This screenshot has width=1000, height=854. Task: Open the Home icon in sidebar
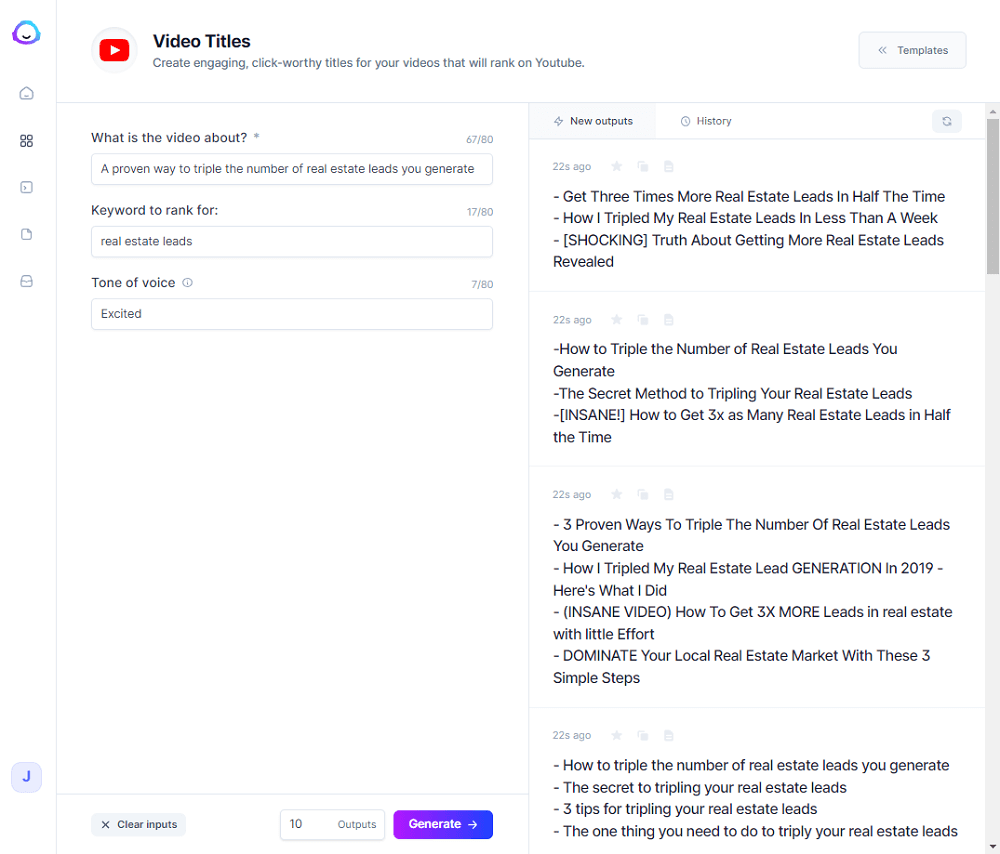pyautogui.click(x=26, y=93)
